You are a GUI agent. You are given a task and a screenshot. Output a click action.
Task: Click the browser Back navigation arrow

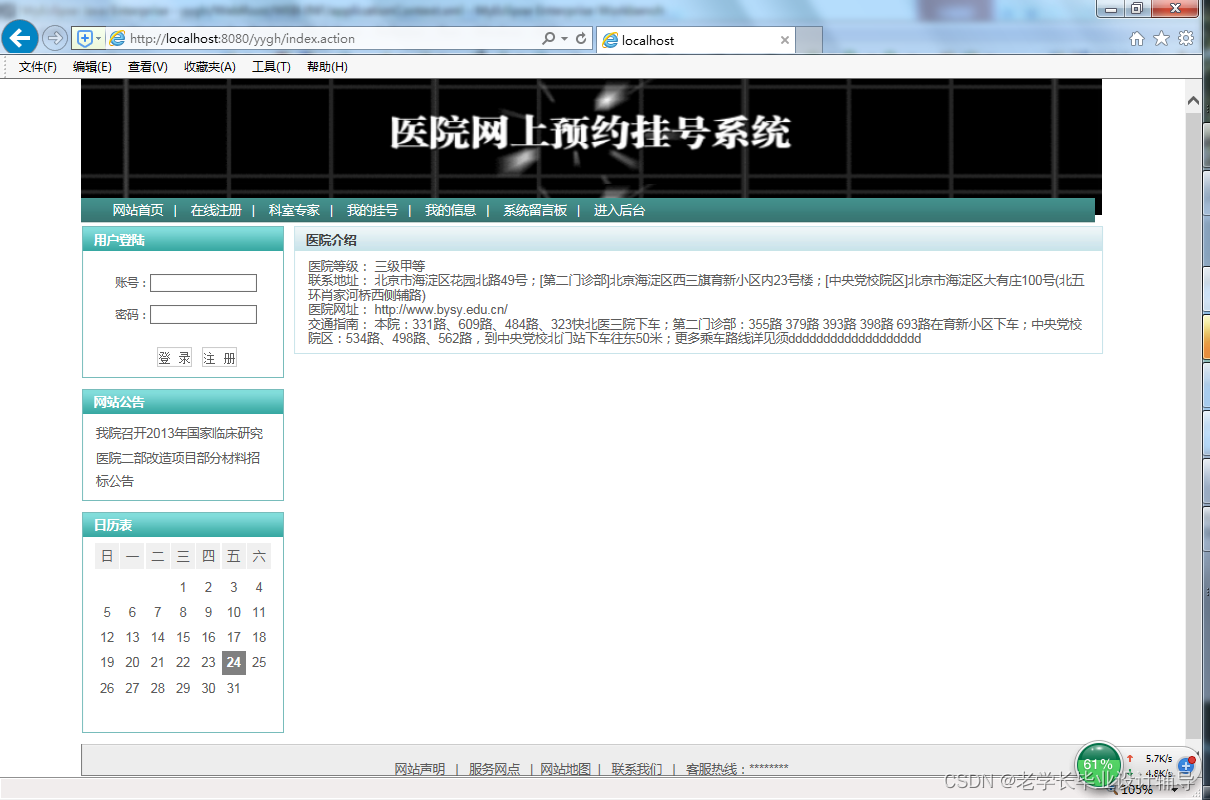[20, 38]
